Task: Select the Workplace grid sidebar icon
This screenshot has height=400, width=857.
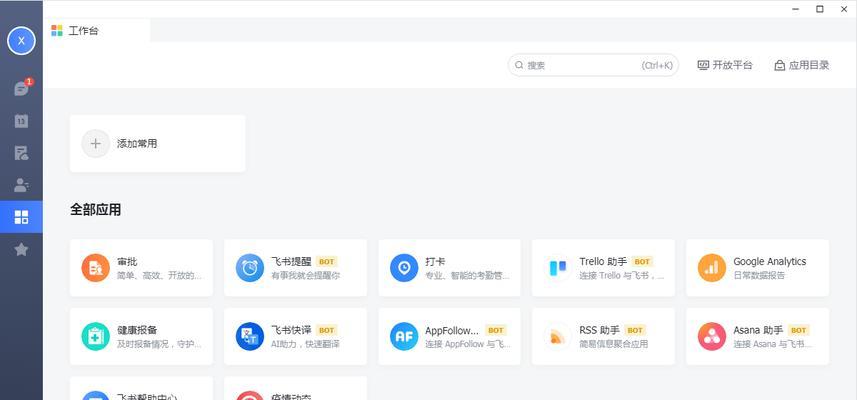Action: 21,217
